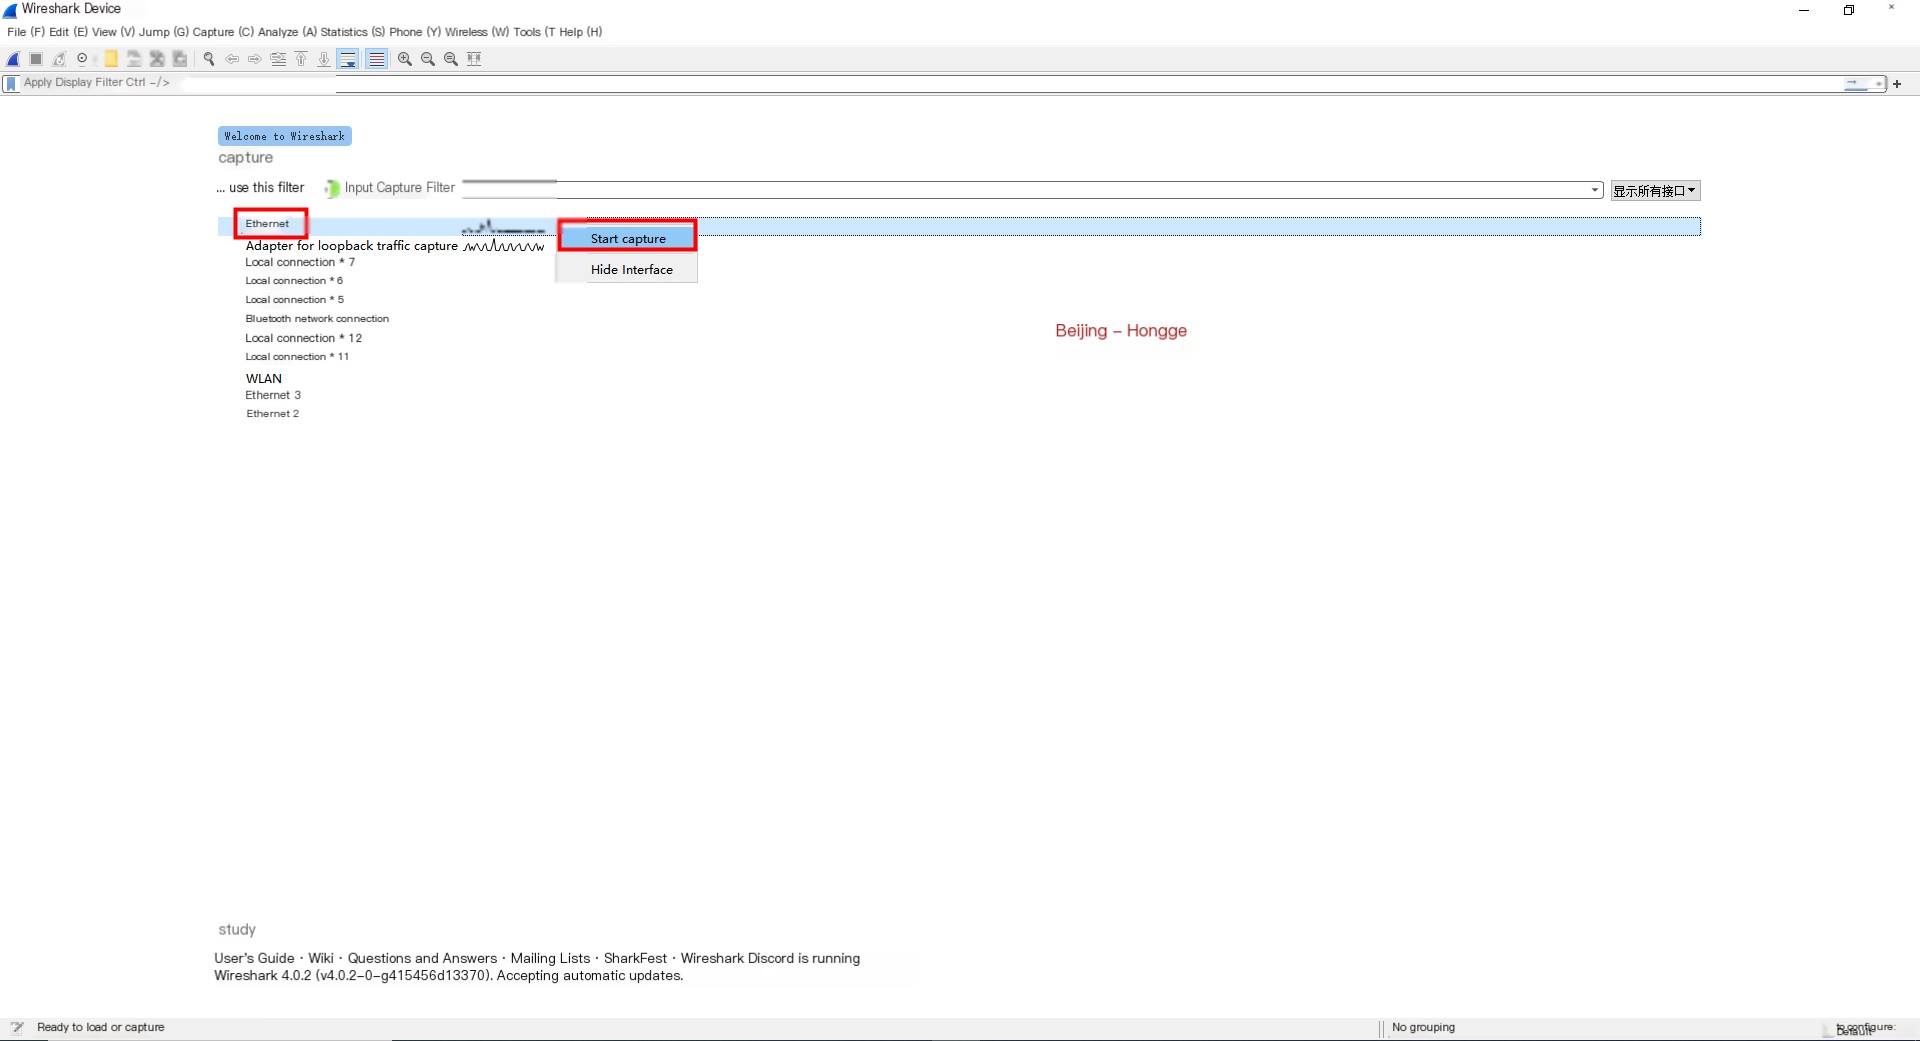The height and width of the screenshot is (1041, 1920).
Task: Select Local connection * 5 interface
Action: pyautogui.click(x=294, y=300)
